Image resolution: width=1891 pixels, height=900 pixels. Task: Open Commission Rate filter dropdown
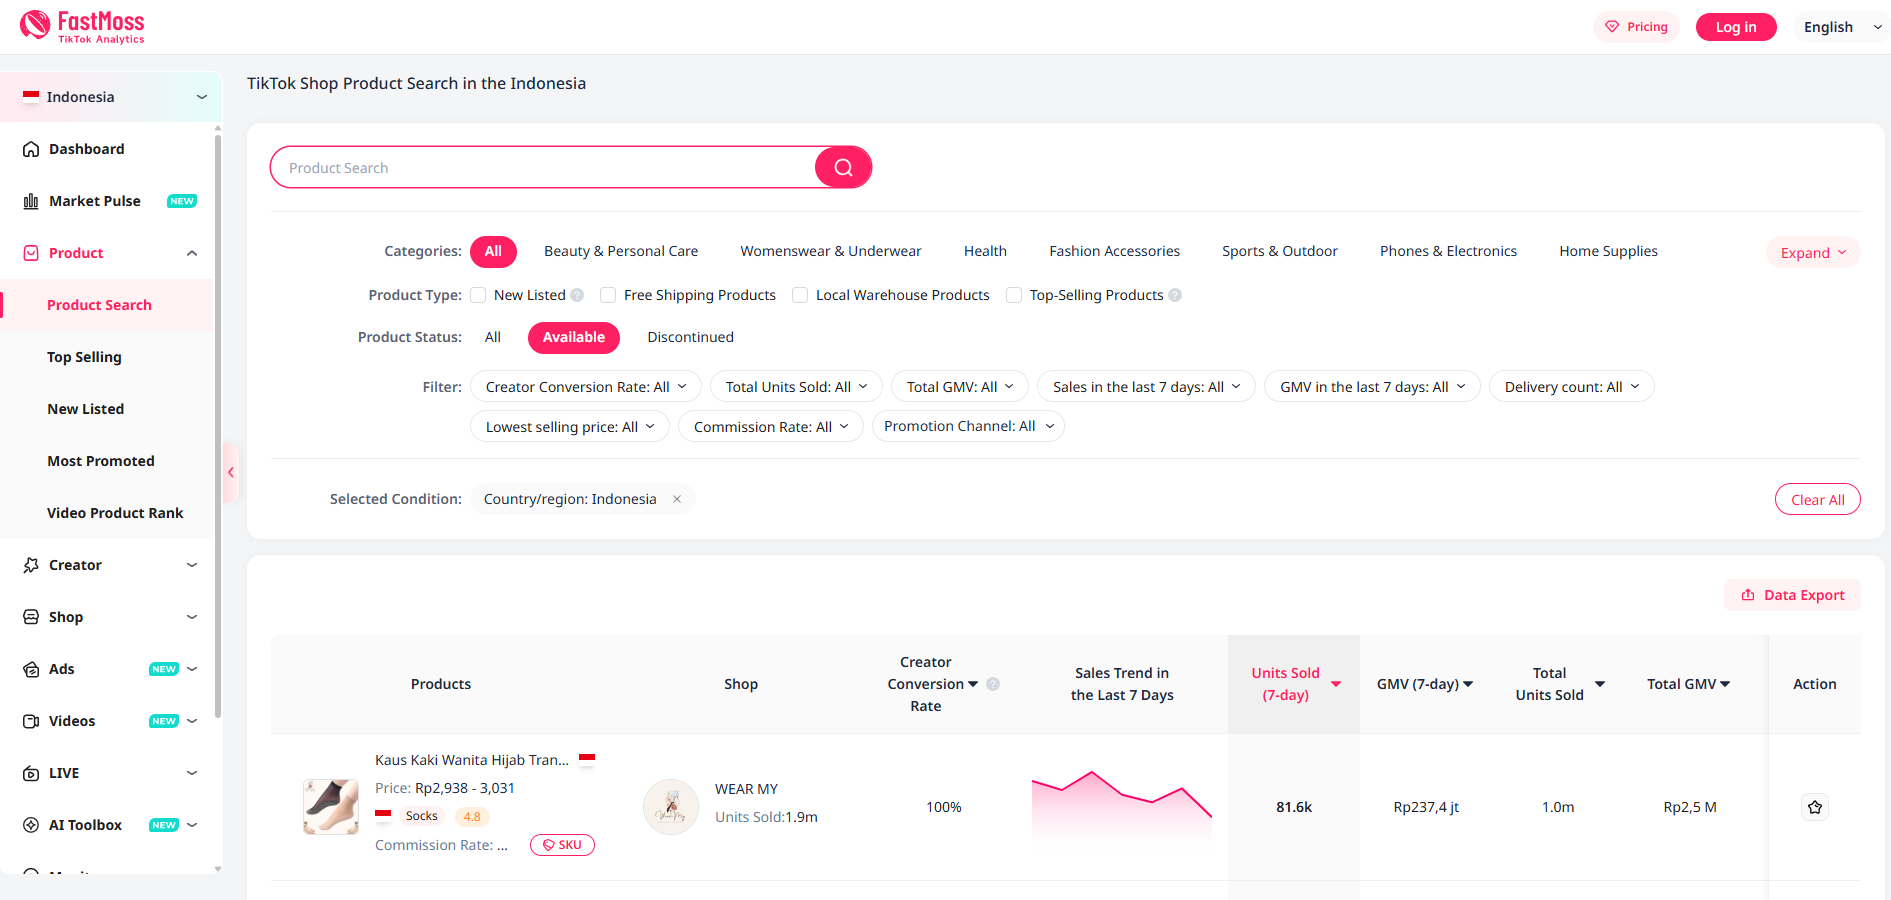771,427
